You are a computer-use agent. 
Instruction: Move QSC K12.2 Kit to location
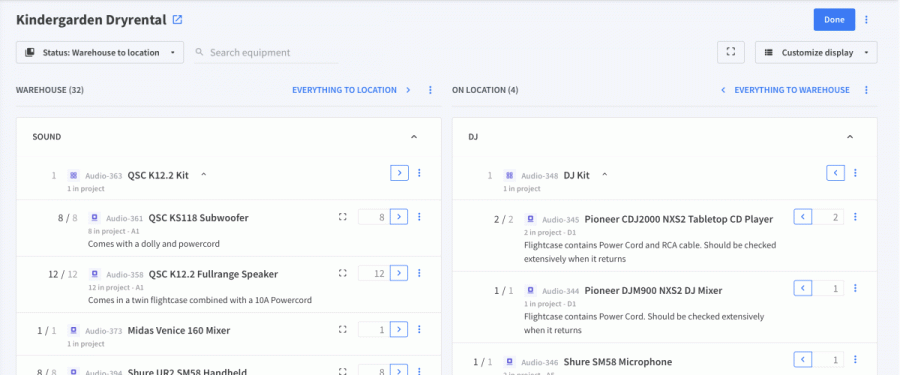399,173
